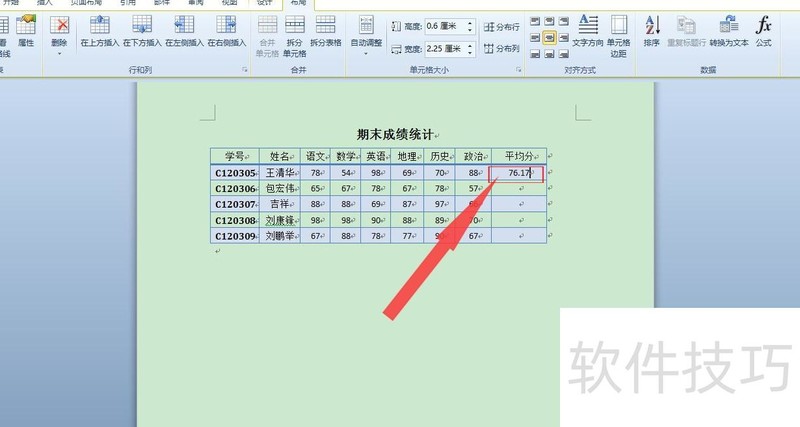Click Convert to Text (转换为文本)
The height and width of the screenshot is (427, 800).
729,32
